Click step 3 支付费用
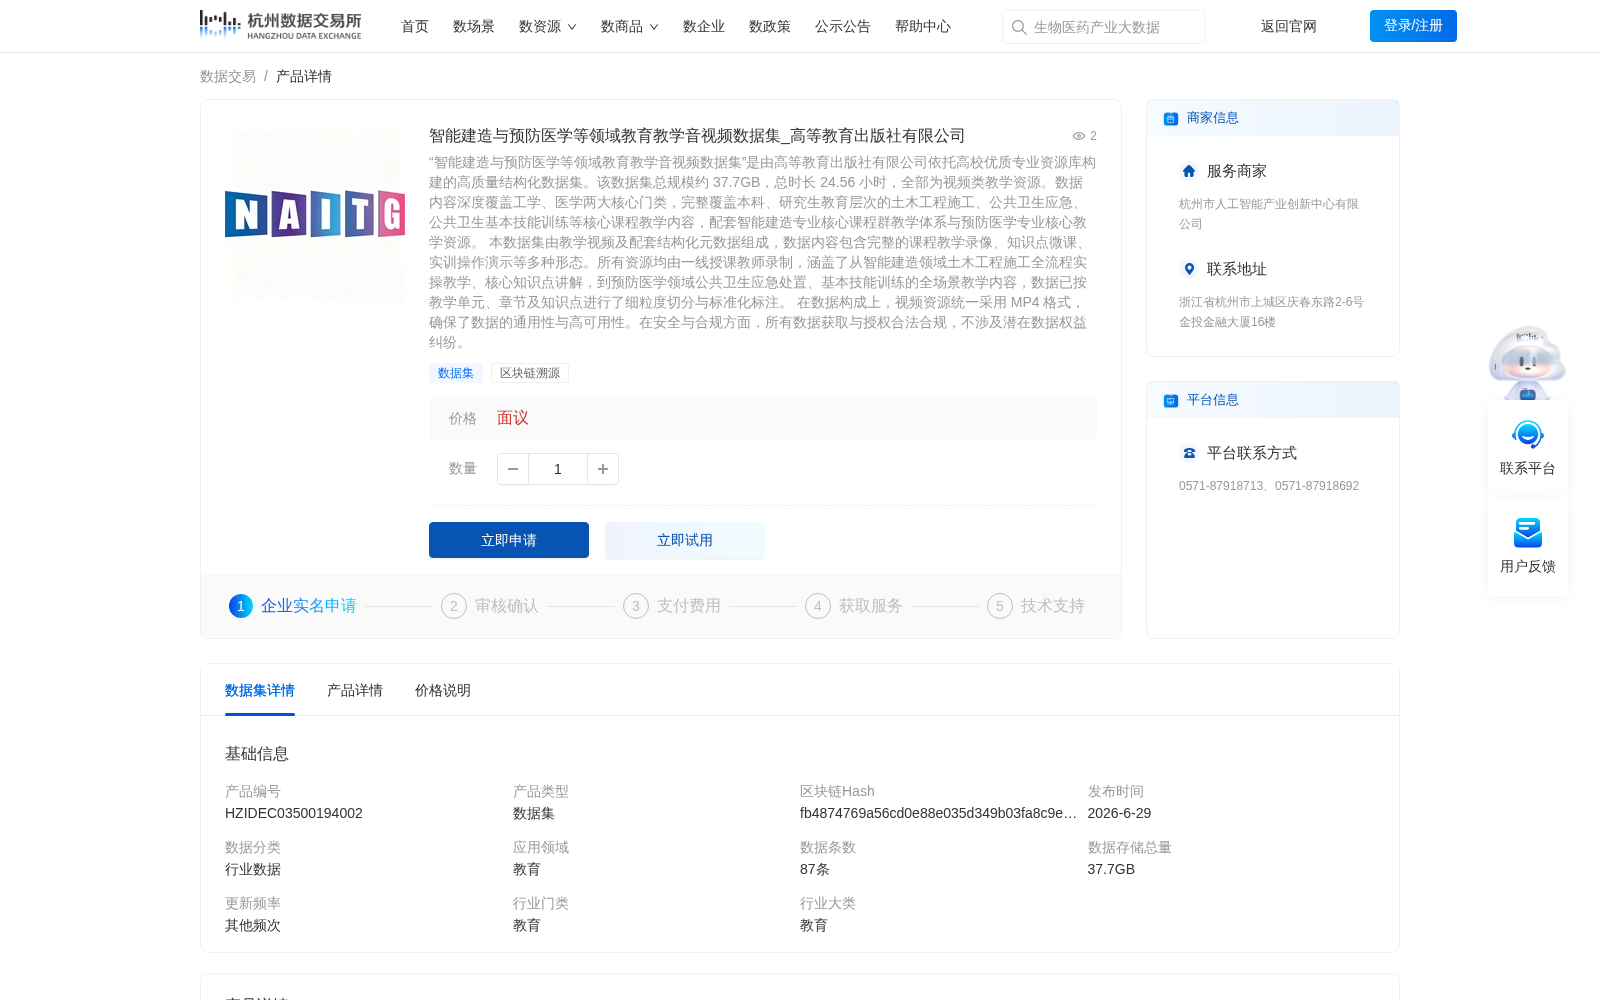This screenshot has height=1000, width=1600. click(672, 606)
